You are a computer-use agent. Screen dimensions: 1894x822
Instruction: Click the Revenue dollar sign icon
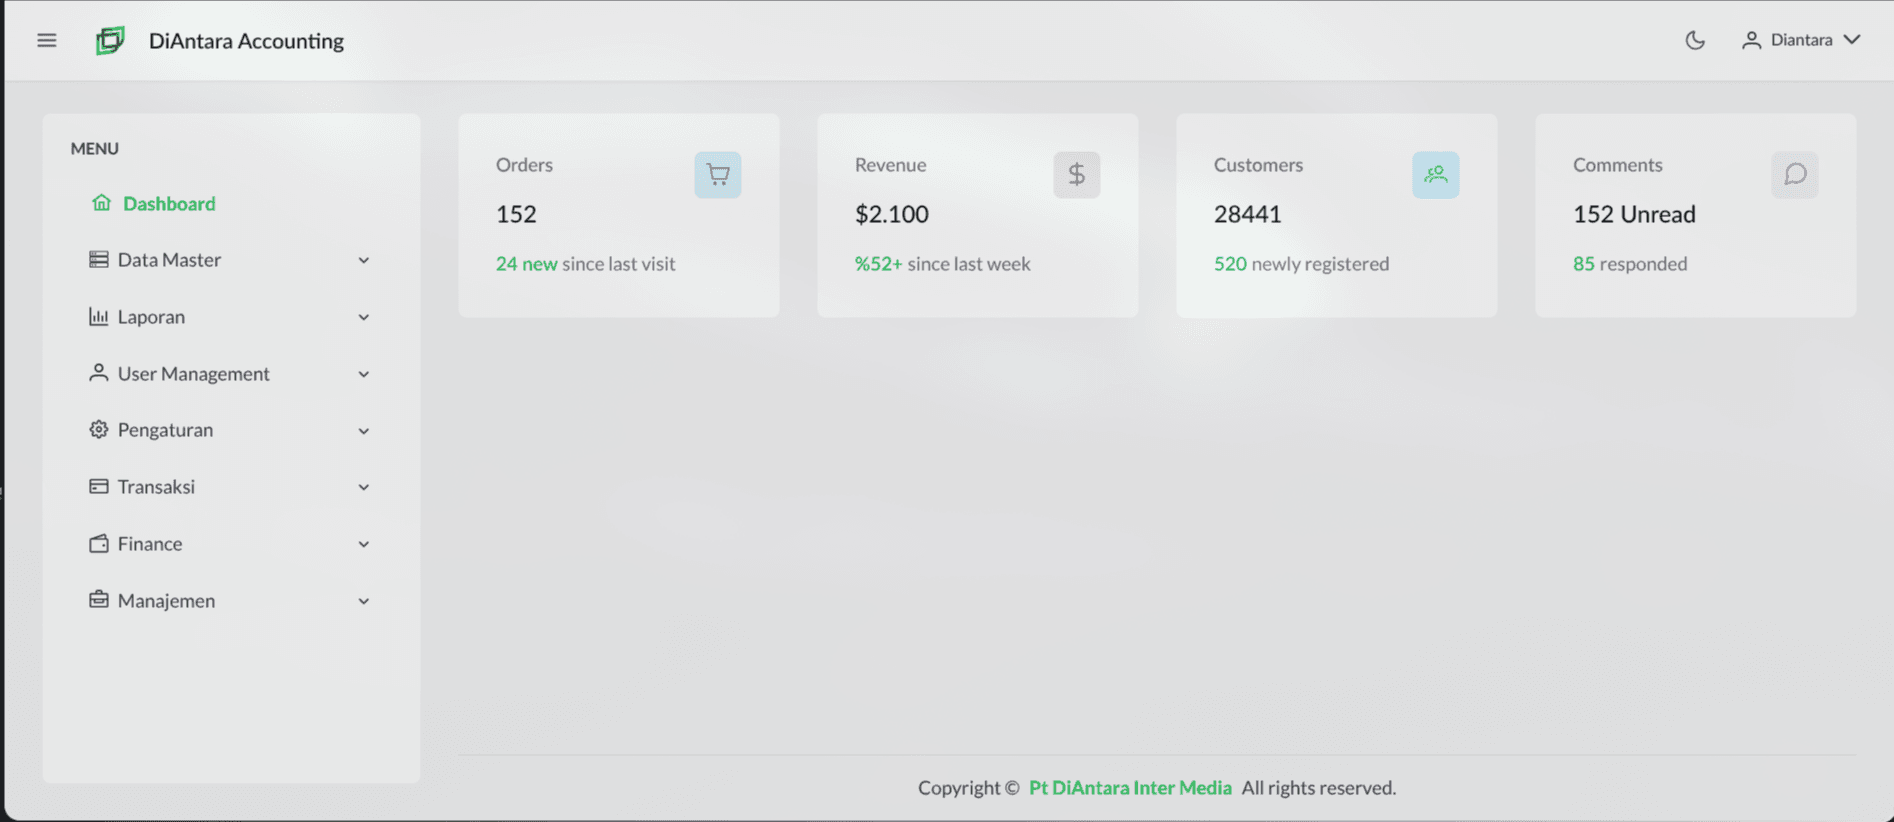coord(1077,175)
